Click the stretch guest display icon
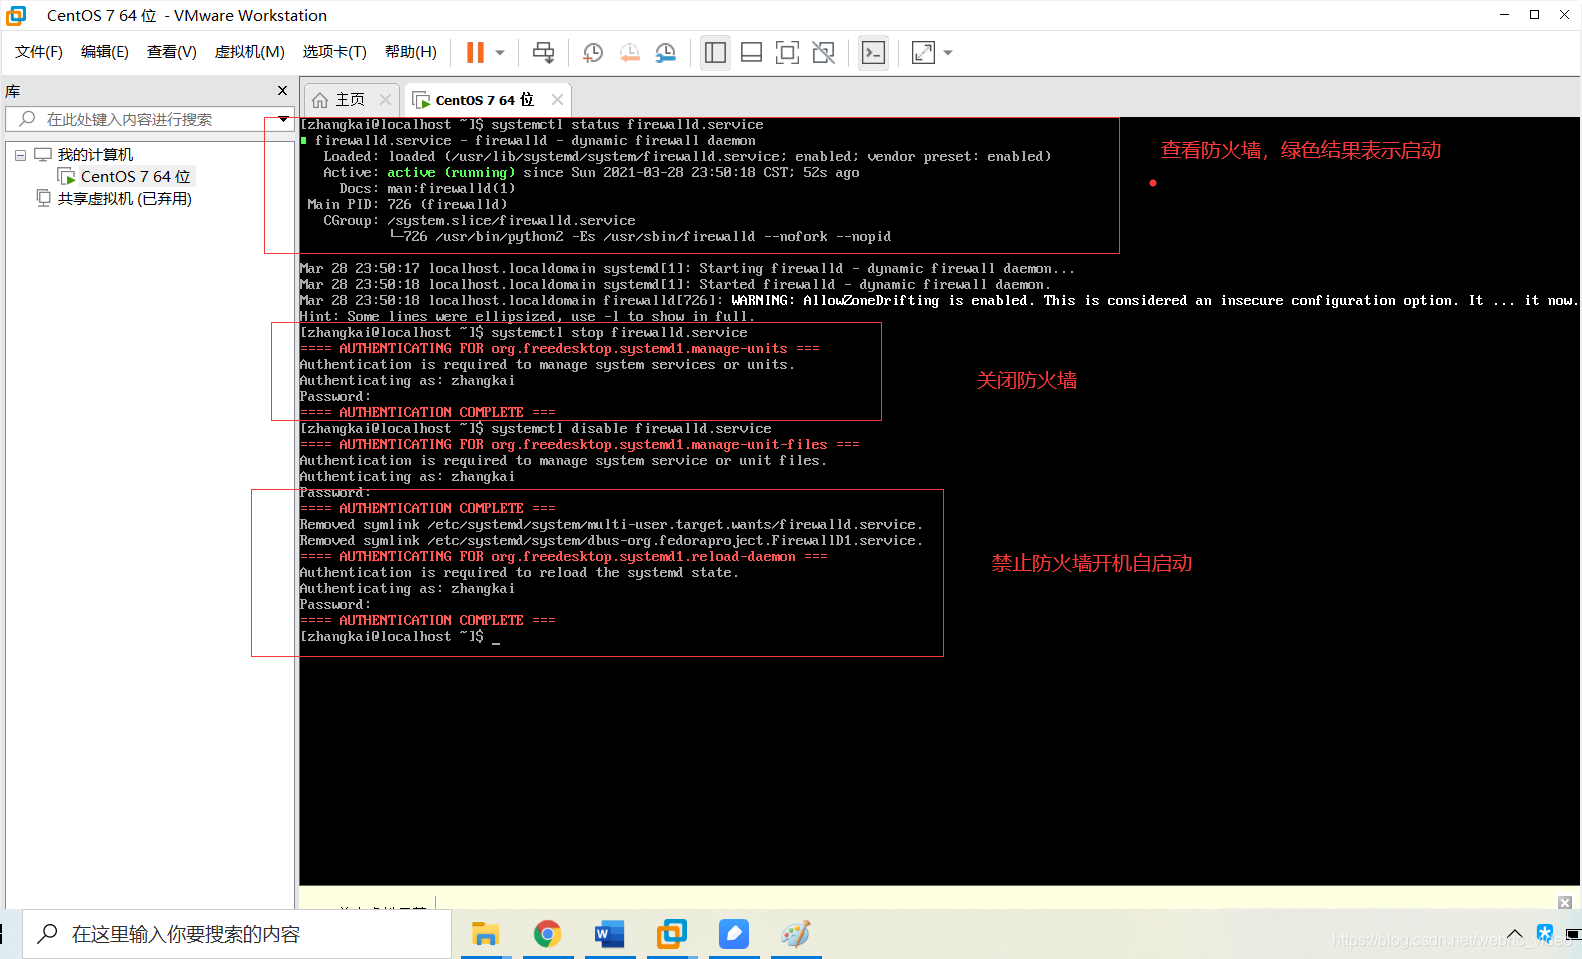1582x959 pixels. click(x=923, y=52)
